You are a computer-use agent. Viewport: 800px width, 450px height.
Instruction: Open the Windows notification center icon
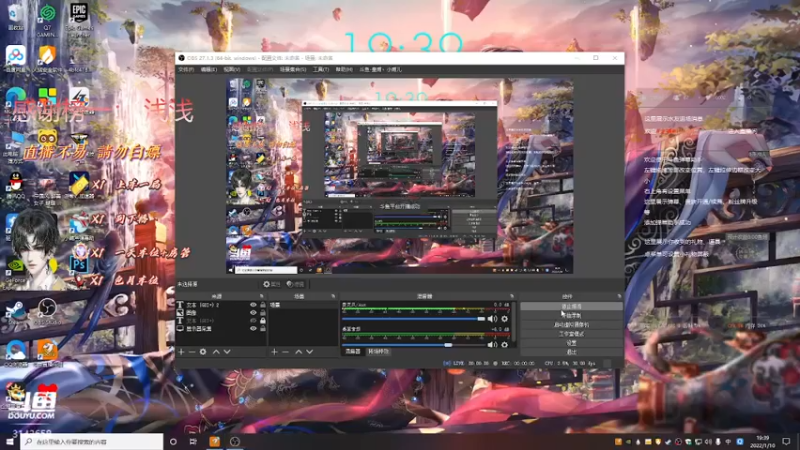[x=786, y=441]
